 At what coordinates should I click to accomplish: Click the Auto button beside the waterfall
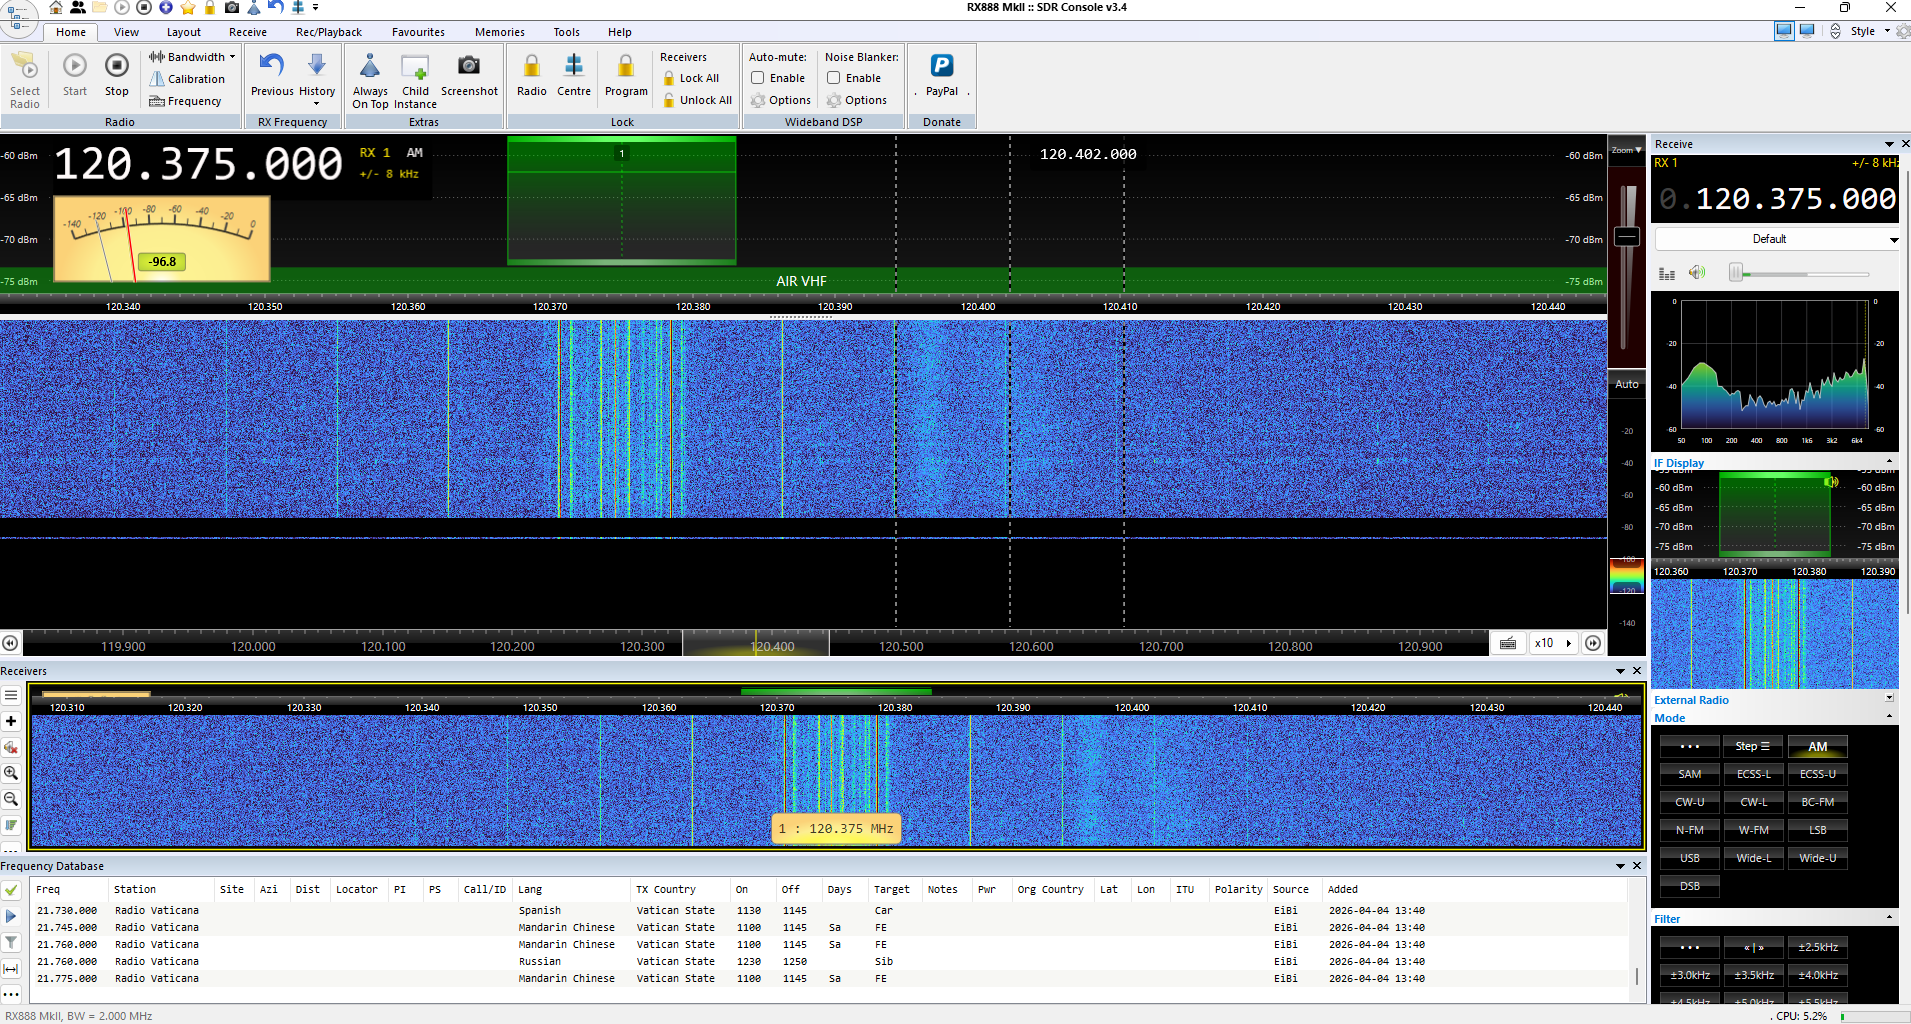point(1627,384)
